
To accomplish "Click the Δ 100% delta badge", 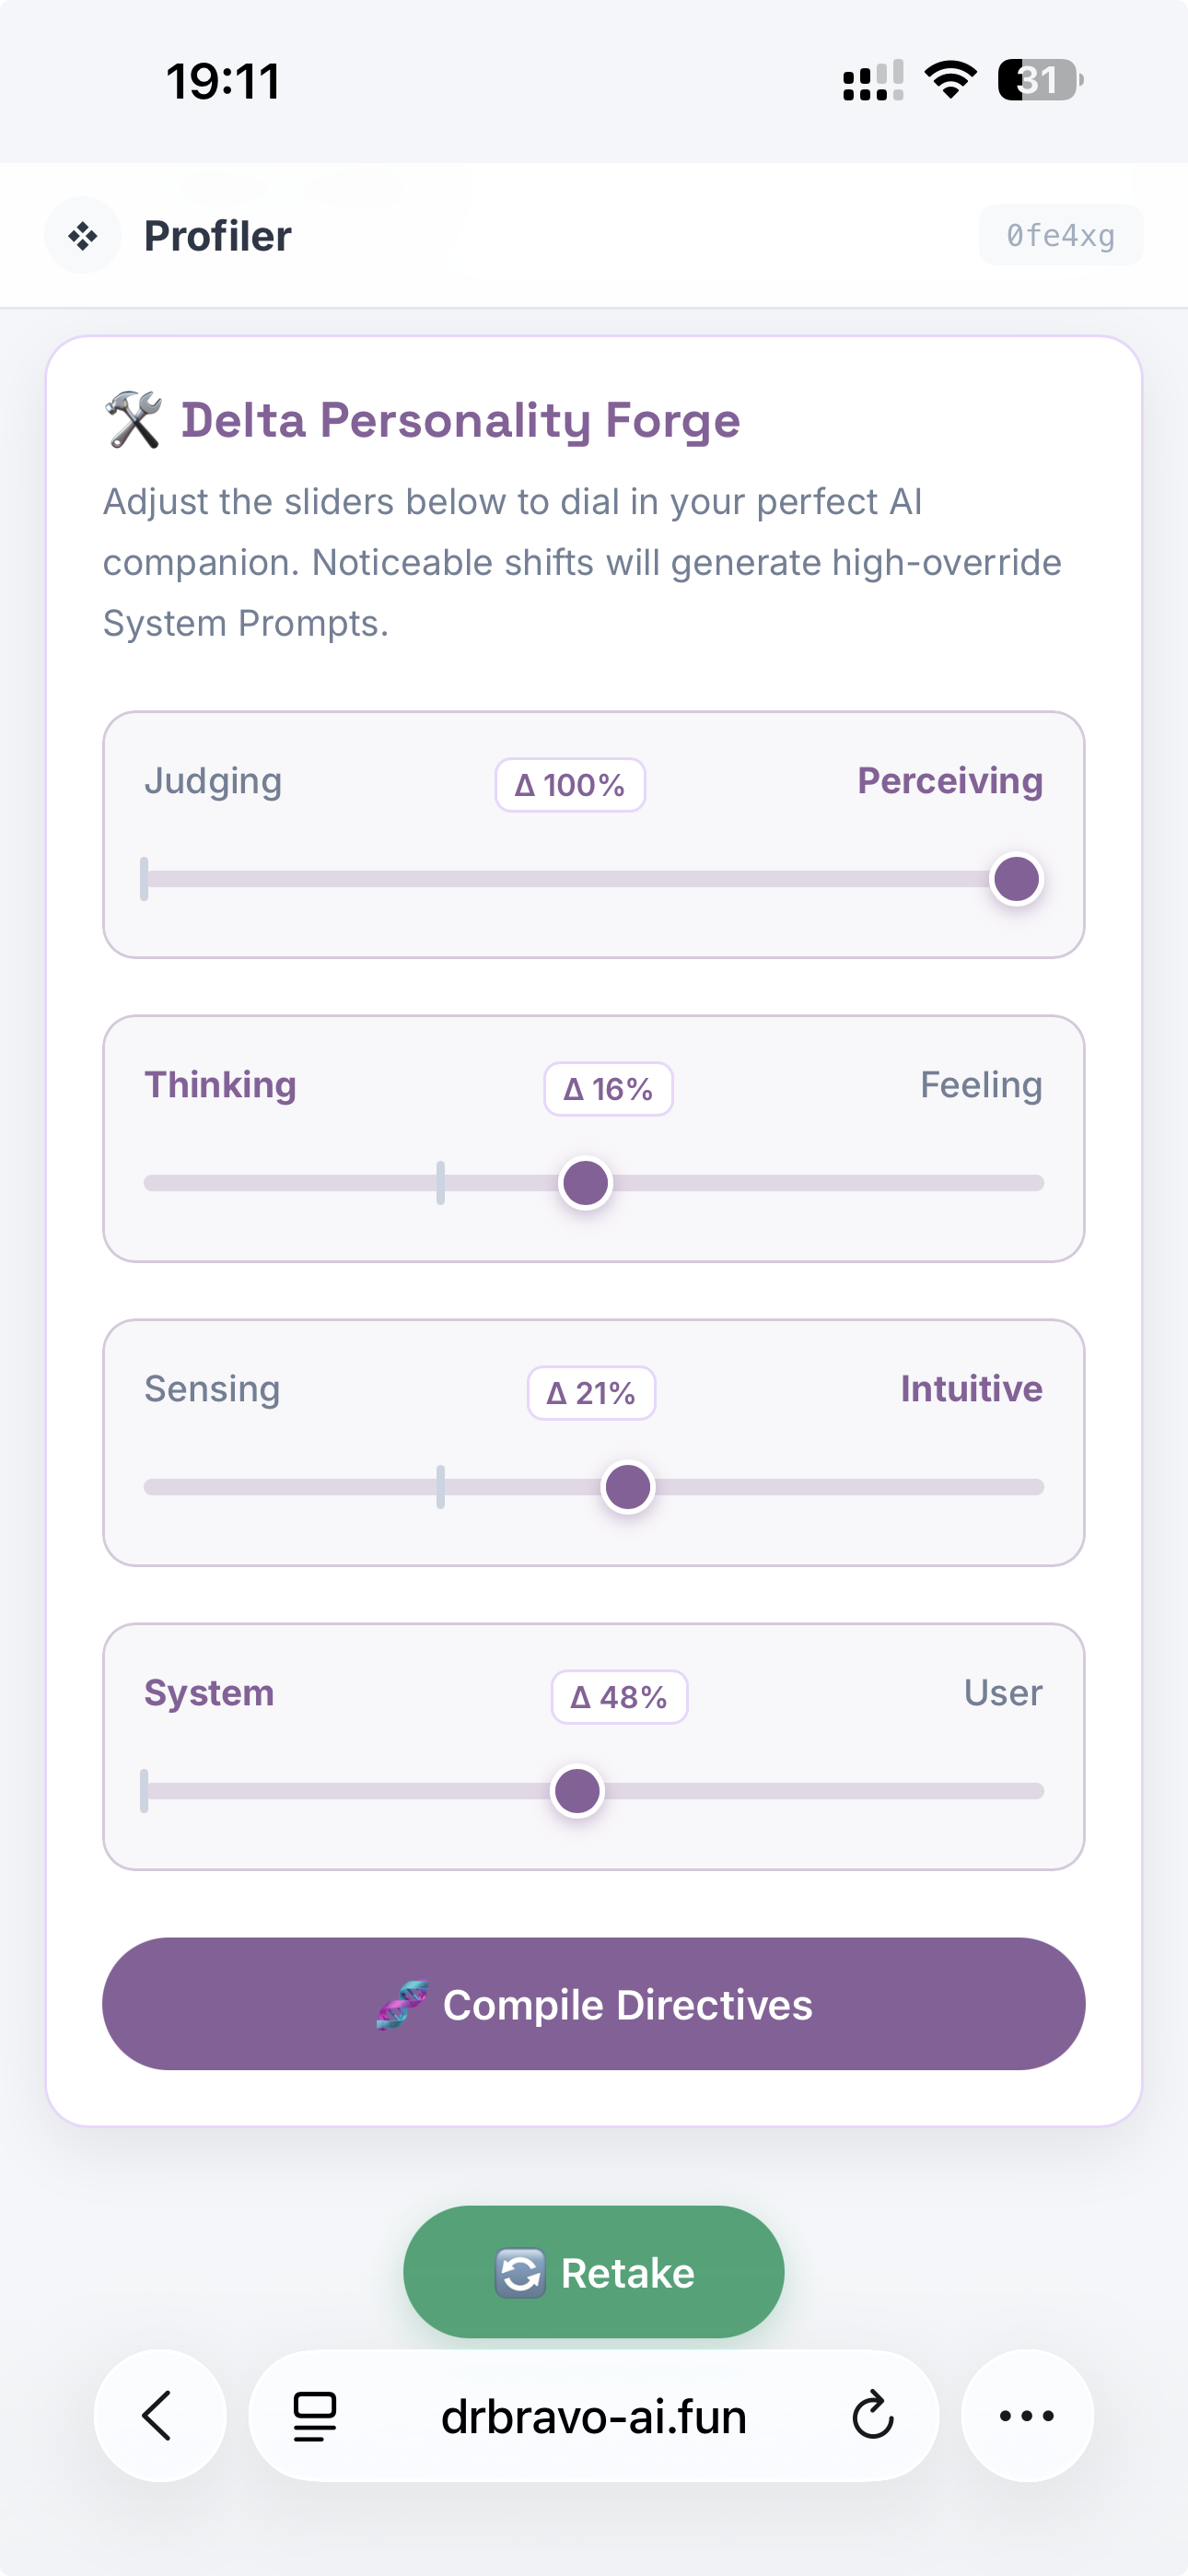I will [569, 786].
